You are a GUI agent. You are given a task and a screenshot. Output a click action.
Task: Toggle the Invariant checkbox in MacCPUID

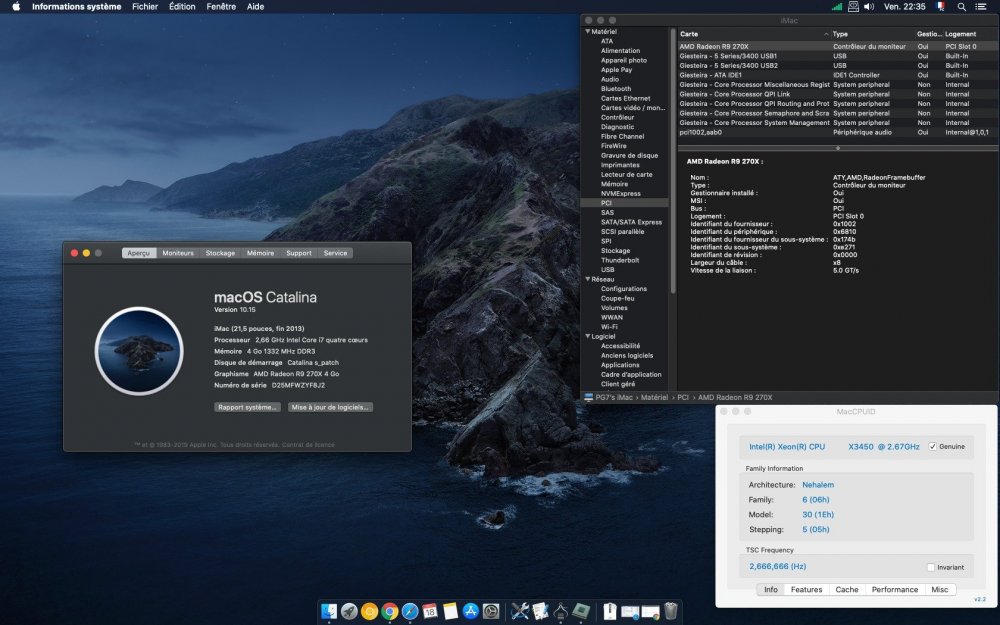click(x=930, y=567)
